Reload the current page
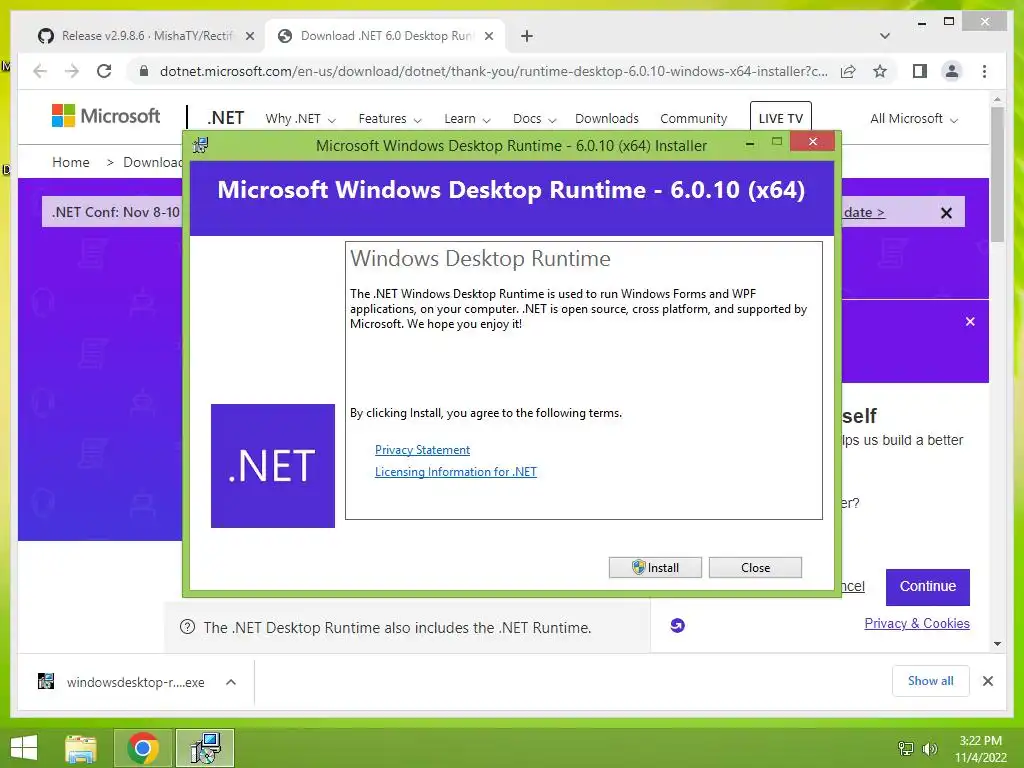 click(104, 71)
